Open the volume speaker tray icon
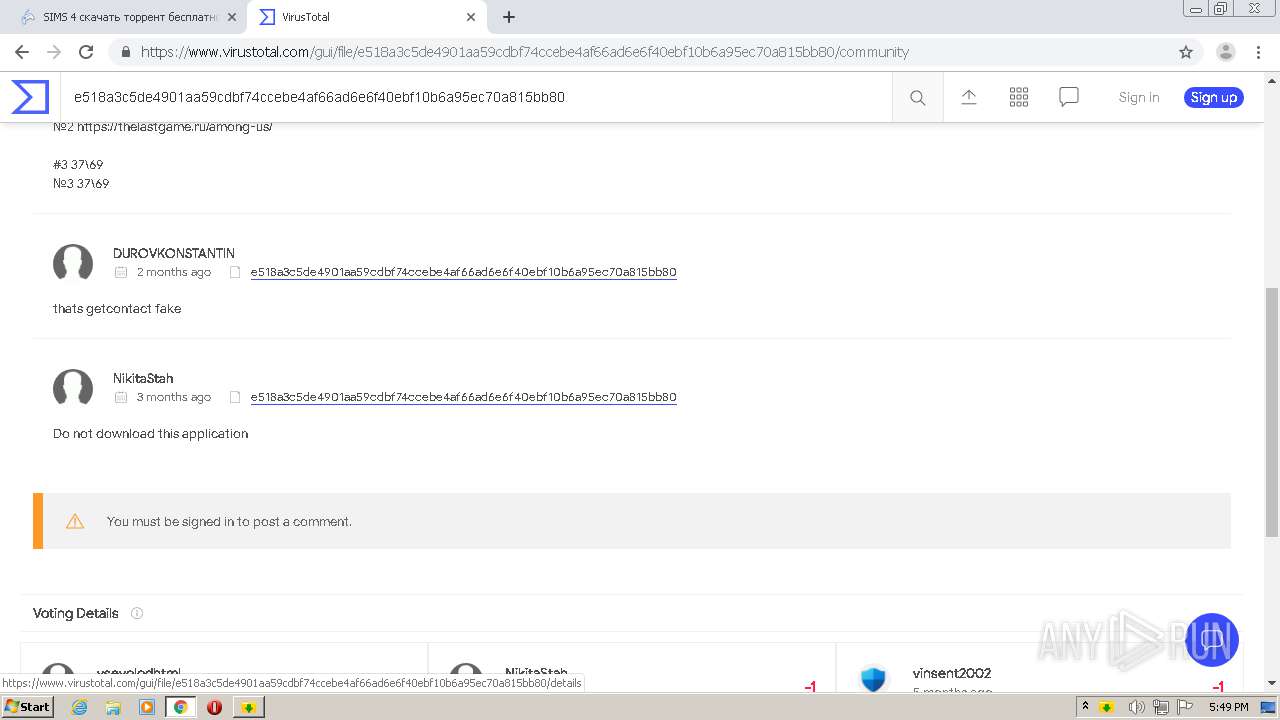Screen dimensions: 1280x720 click(1137, 707)
